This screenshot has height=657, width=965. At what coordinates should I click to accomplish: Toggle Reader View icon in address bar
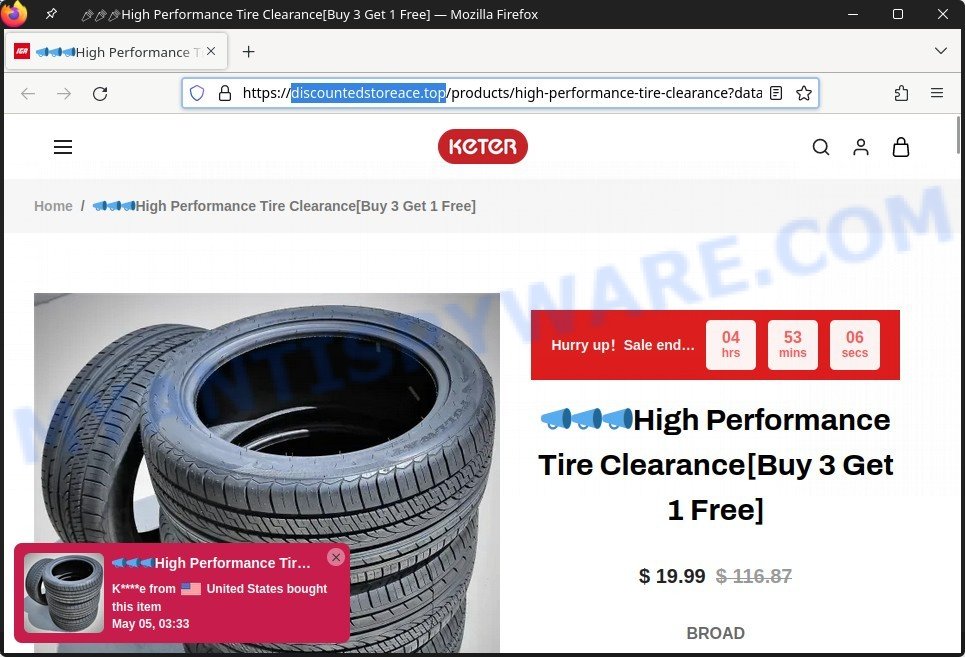click(x=776, y=93)
